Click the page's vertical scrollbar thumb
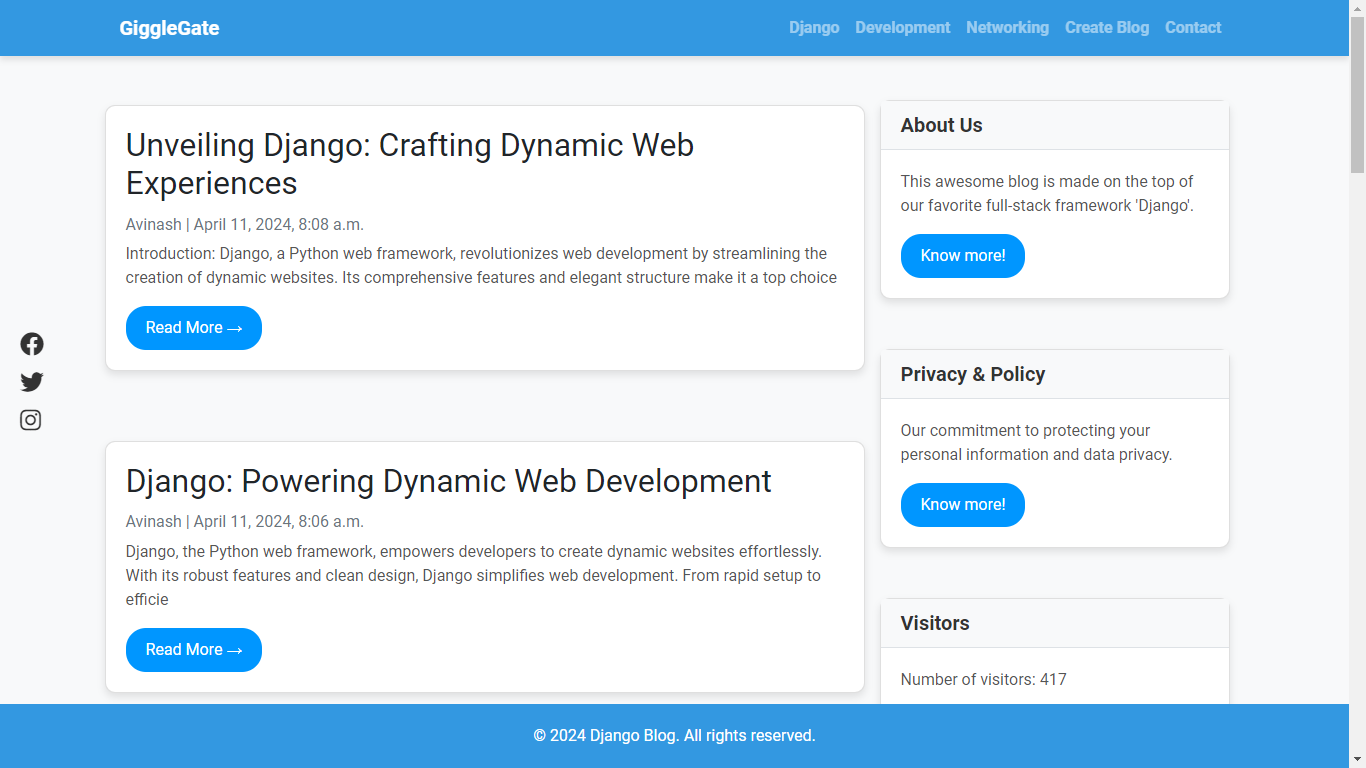This screenshot has width=1366, height=768. click(1357, 95)
